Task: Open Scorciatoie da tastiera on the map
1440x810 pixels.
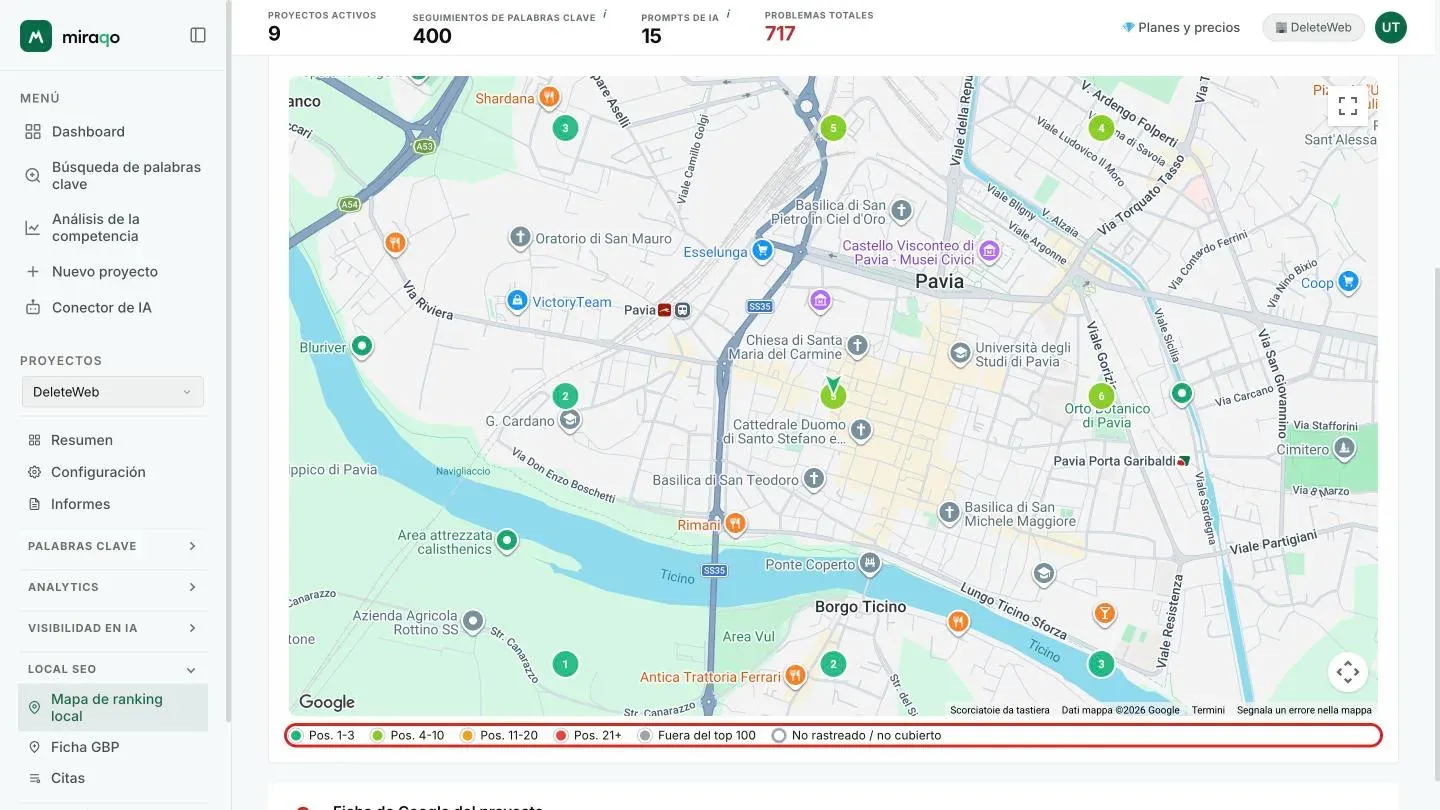Action: [1000, 710]
